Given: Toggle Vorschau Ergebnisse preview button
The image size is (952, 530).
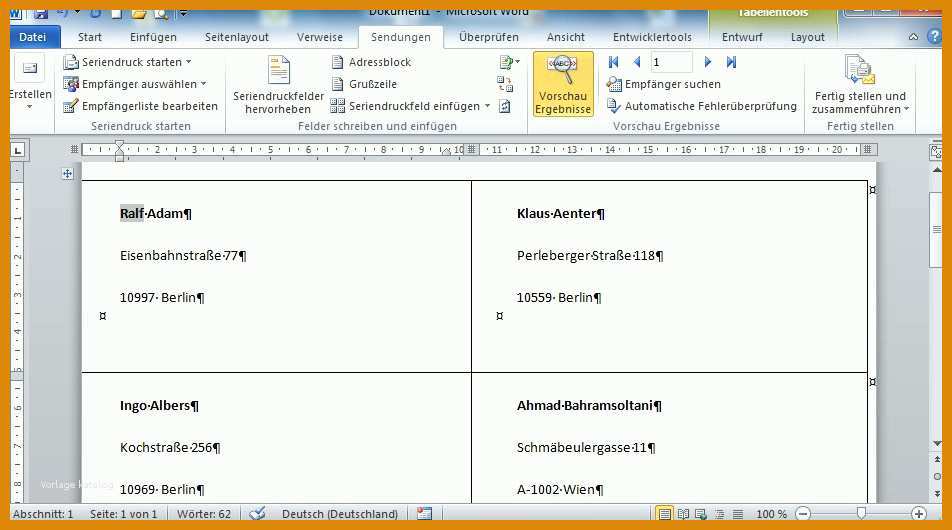Looking at the screenshot, I should [x=563, y=84].
